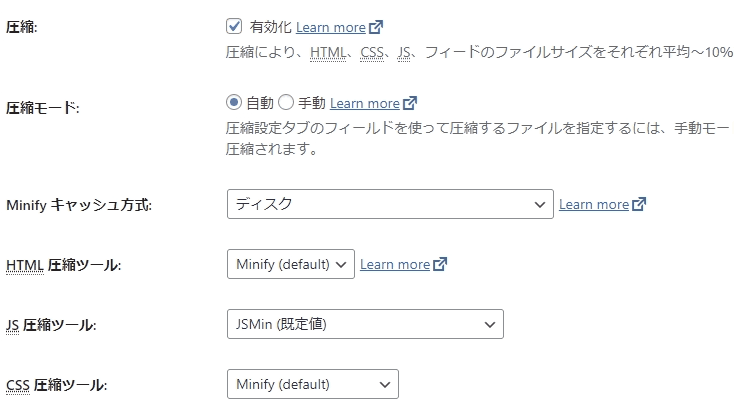
Task: Open the Minify キャッシュ方式 ディスク dropdown
Action: coord(390,204)
